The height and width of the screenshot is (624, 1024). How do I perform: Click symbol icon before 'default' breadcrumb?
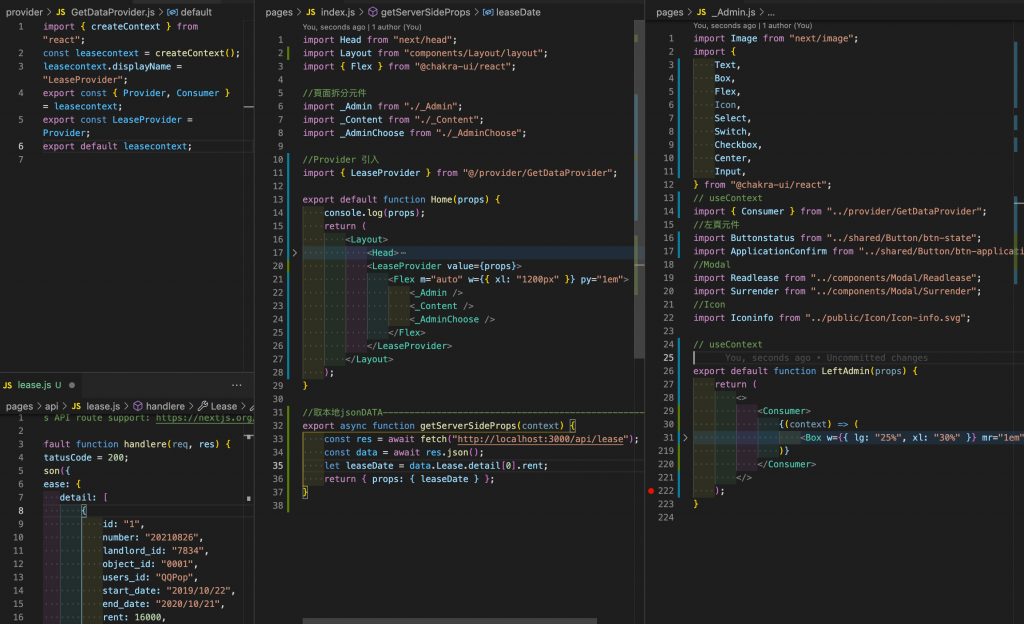pyautogui.click(x=172, y=12)
